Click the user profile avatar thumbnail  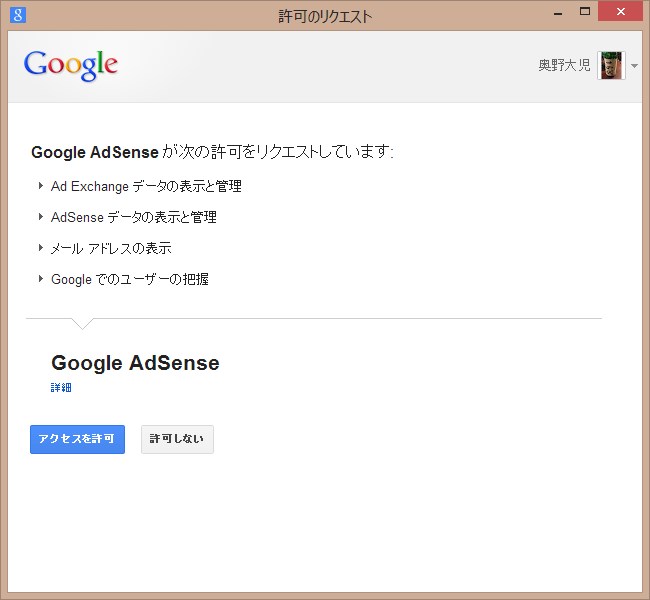click(x=611, y=66)
